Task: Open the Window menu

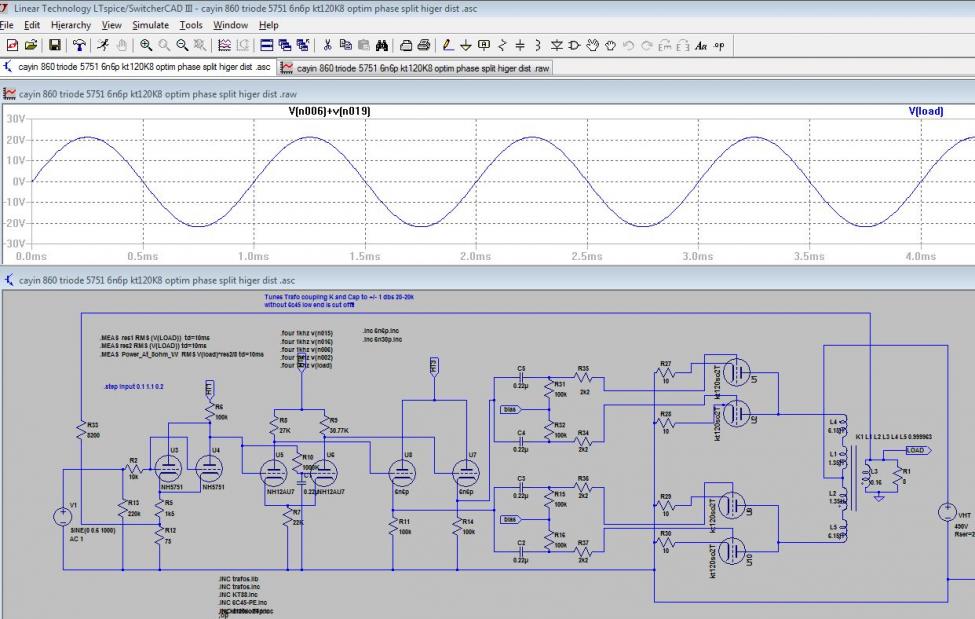Action: click(231, 25)
